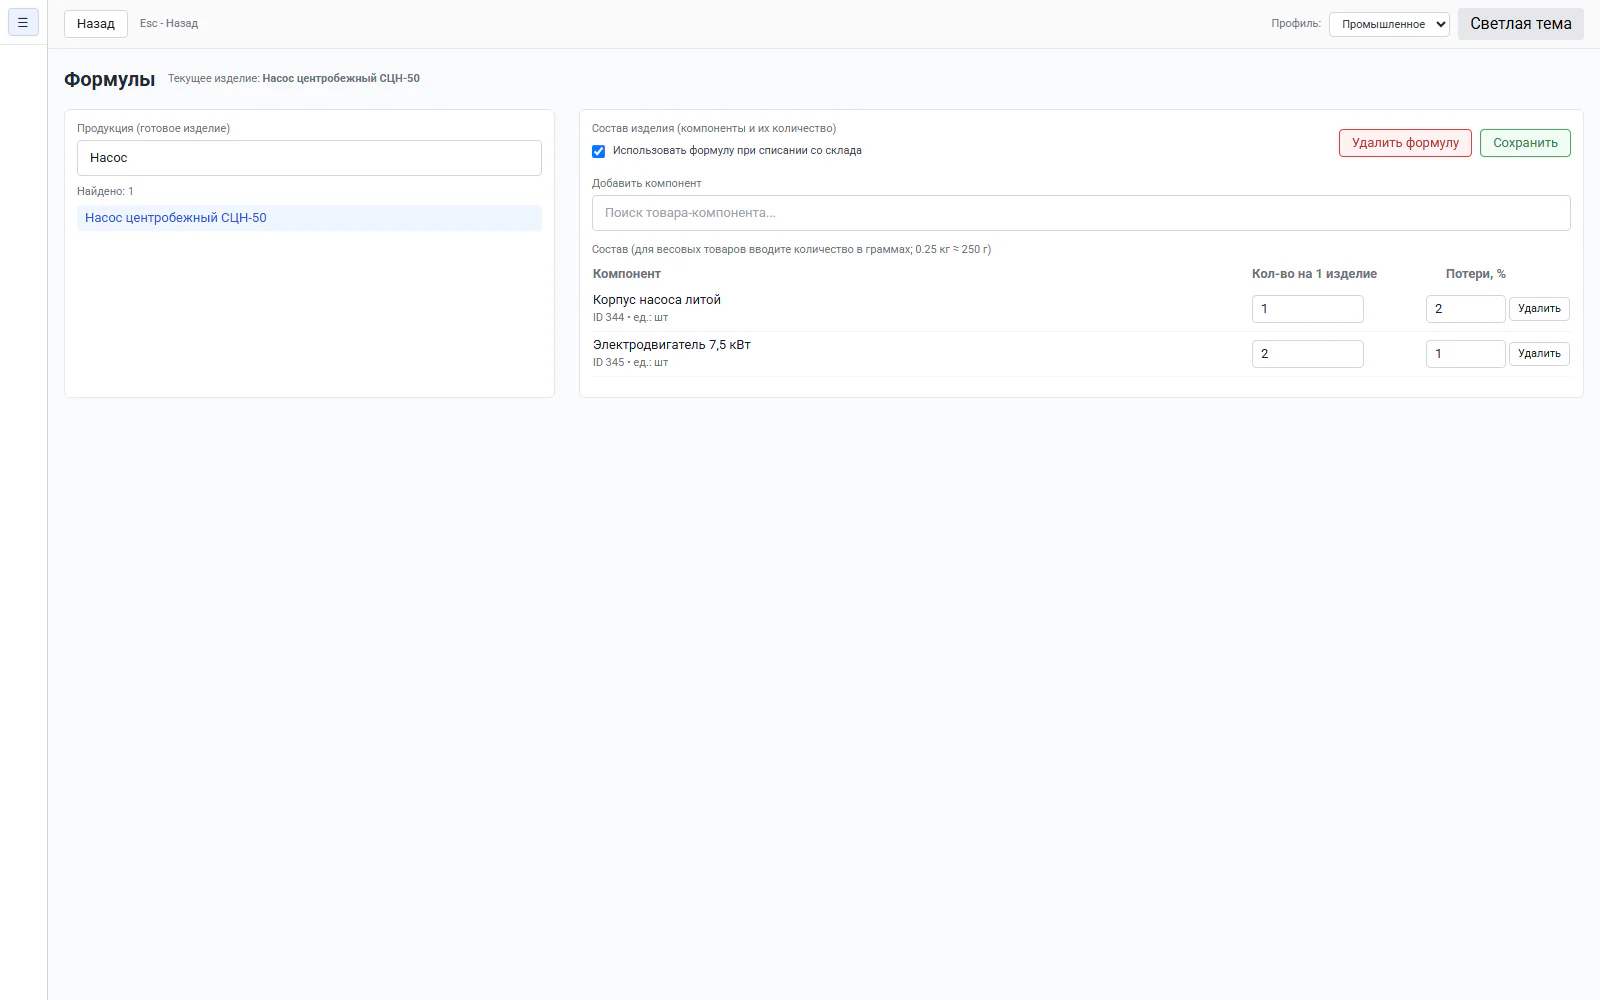Viewport: 1600px width, 1000px height.
Task: Switch theme via Светлая тема button
Action: [x=1520, y=24]
